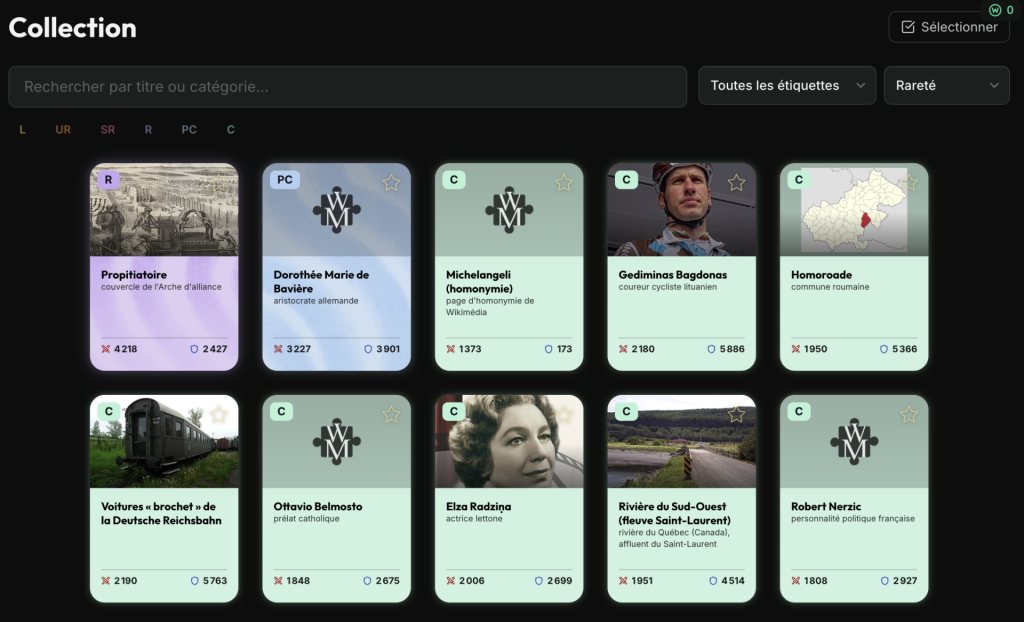The height and width of the screenshot is (622, 1024).
Task: Click swords icon next to 2006
Action: (451, 581)
